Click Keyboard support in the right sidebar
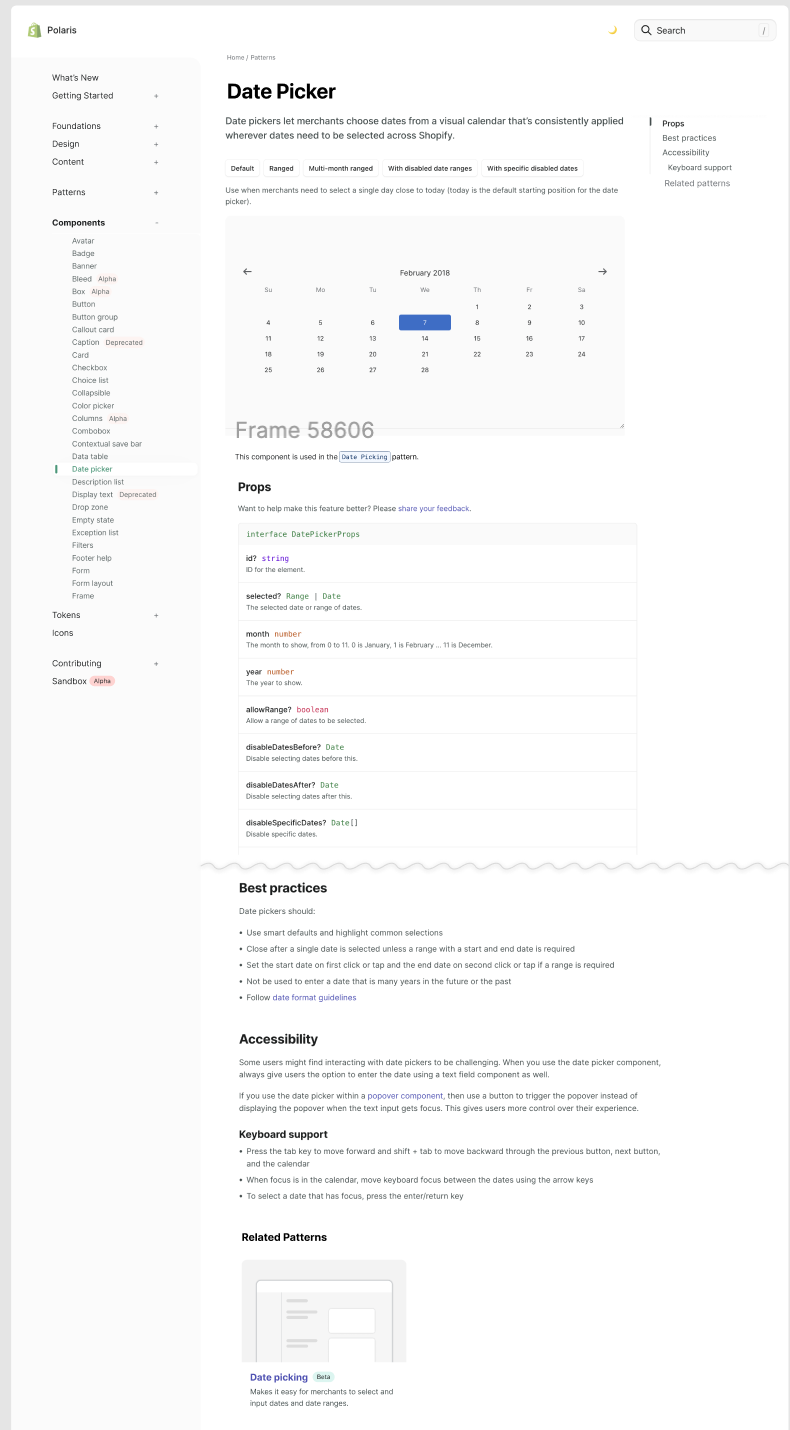Image resolution: width=790 pixels, height=1430 pixels. (699, 167)
